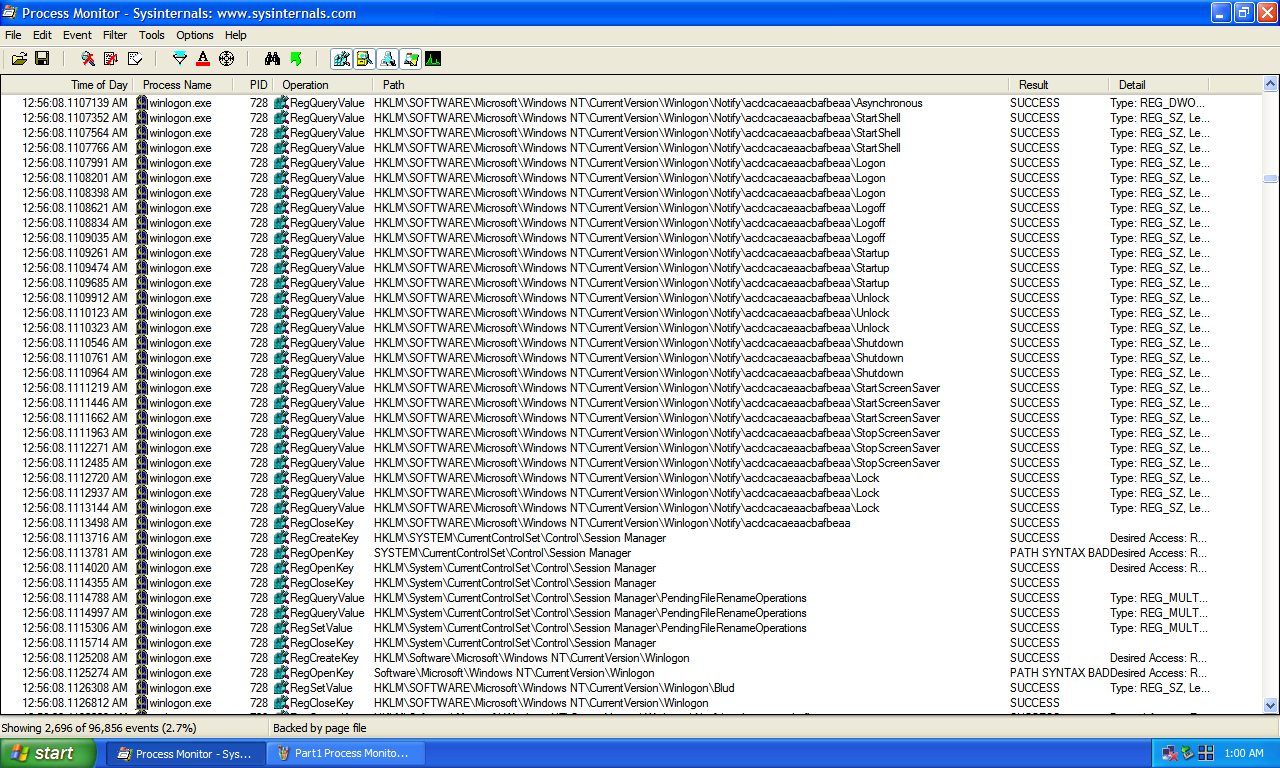Click the four blue squares tray icon
The width and height of the screenshot is (1280, 768).
[1206, 753]
